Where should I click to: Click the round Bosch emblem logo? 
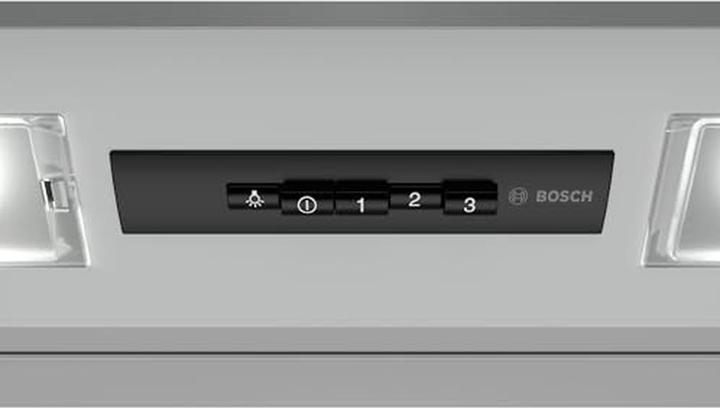coord(518,196)
